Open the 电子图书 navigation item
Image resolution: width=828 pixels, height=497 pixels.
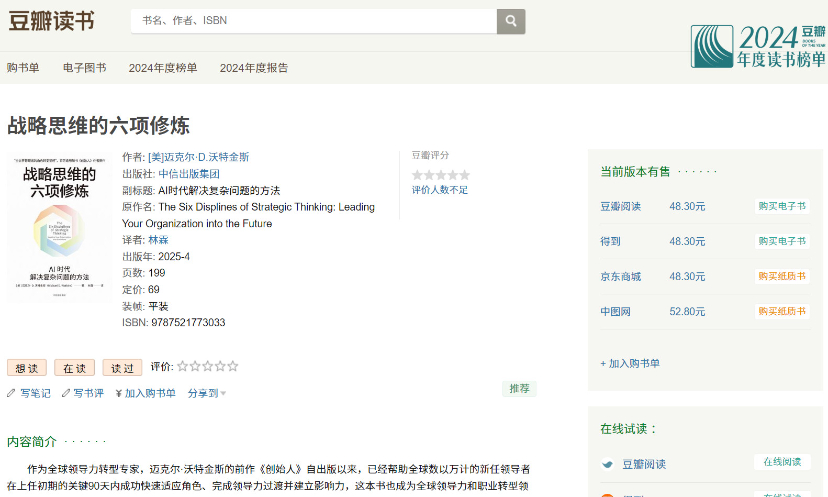[84, 68]
